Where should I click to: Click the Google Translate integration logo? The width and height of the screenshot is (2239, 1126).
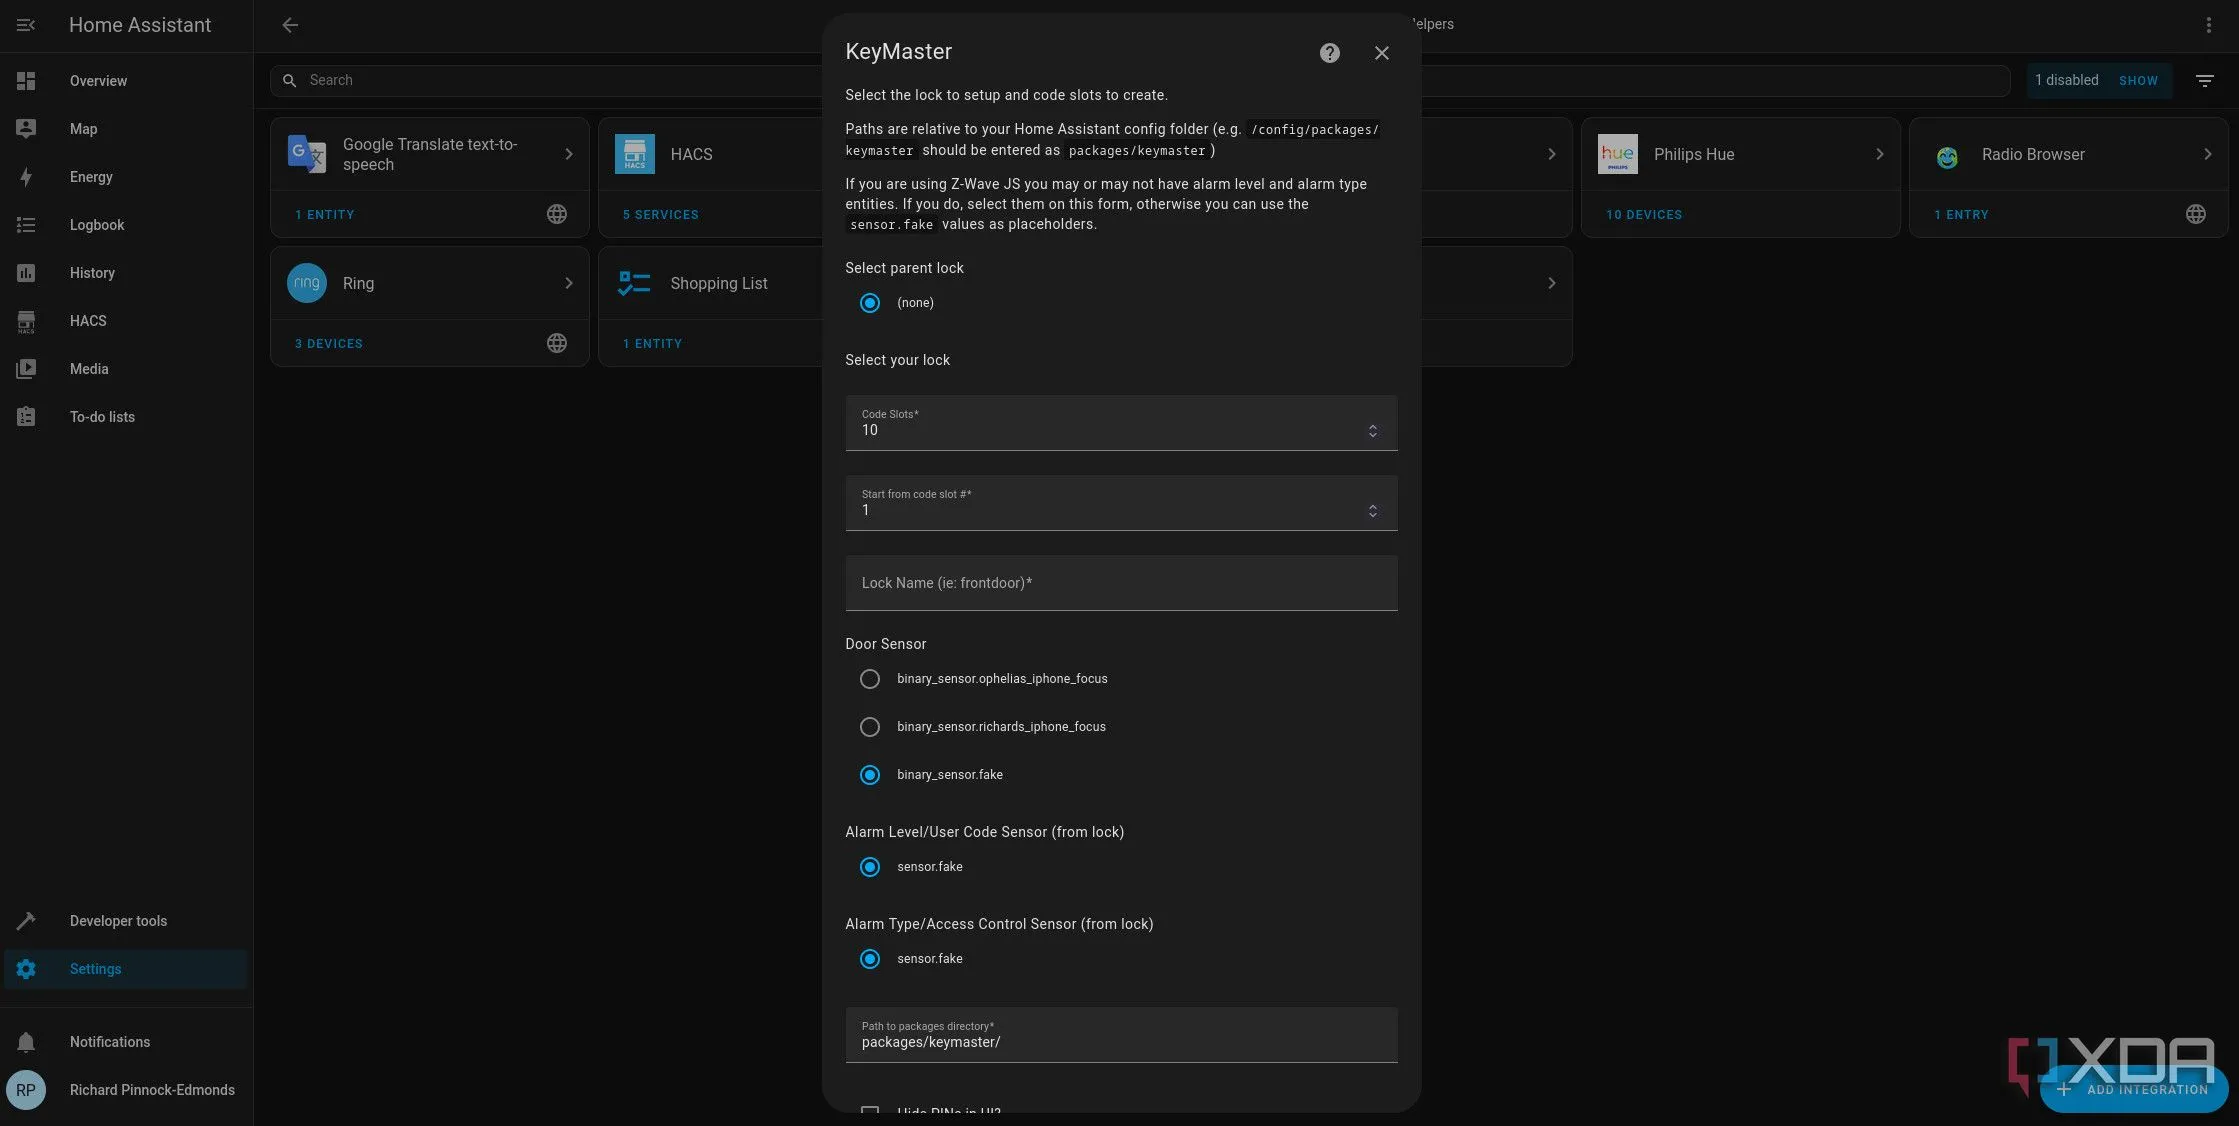[x=307, y=154]
